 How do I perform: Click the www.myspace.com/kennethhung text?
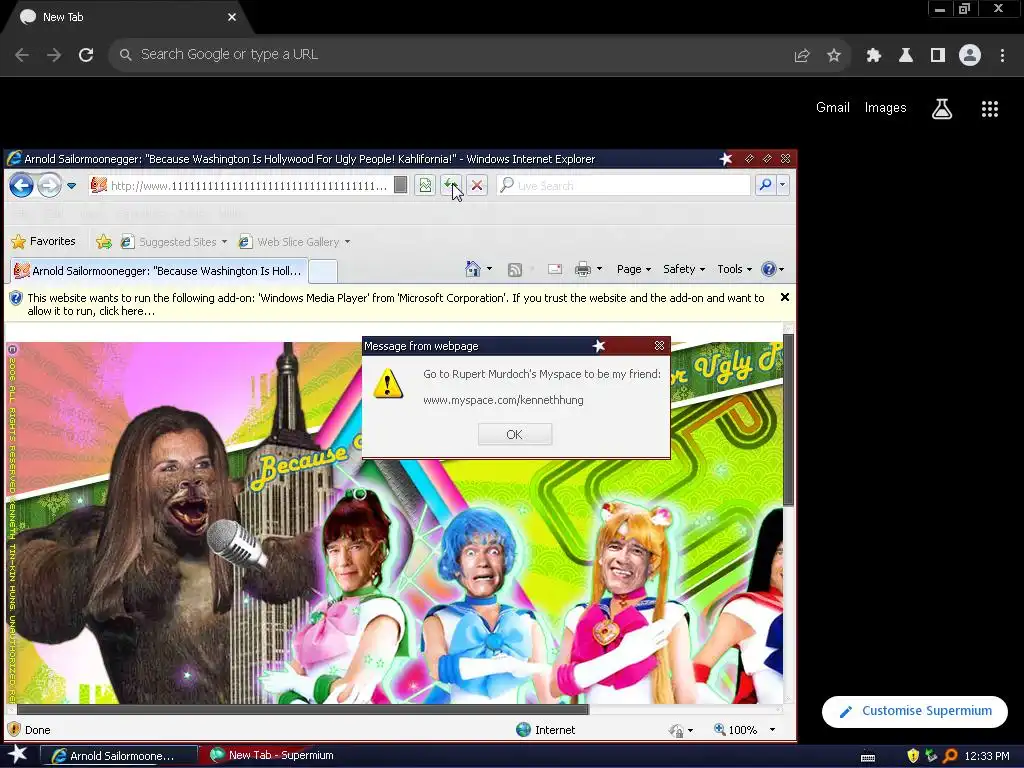coord(503,400)
